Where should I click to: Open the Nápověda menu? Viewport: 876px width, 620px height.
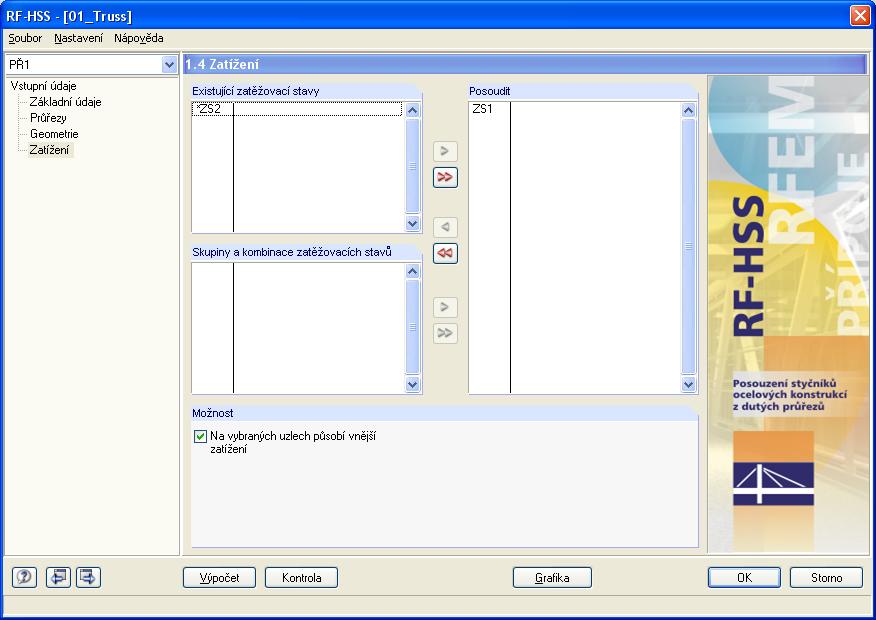tap(139, 39)
